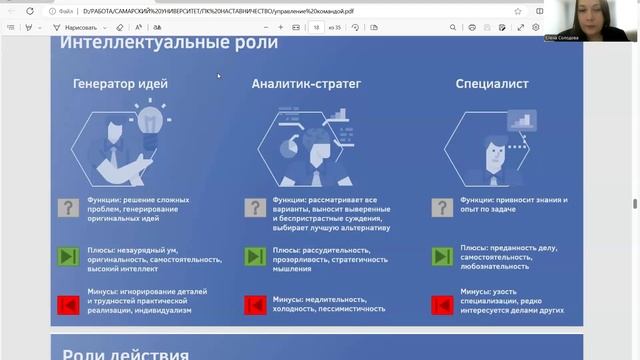Click the Специалист hexagon illustration

490,148
